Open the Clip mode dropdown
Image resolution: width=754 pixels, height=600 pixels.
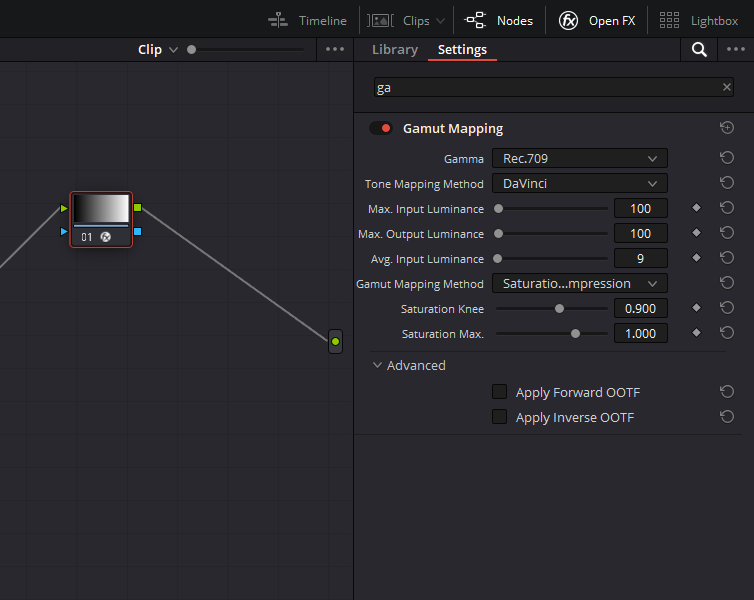click(158, 50)
